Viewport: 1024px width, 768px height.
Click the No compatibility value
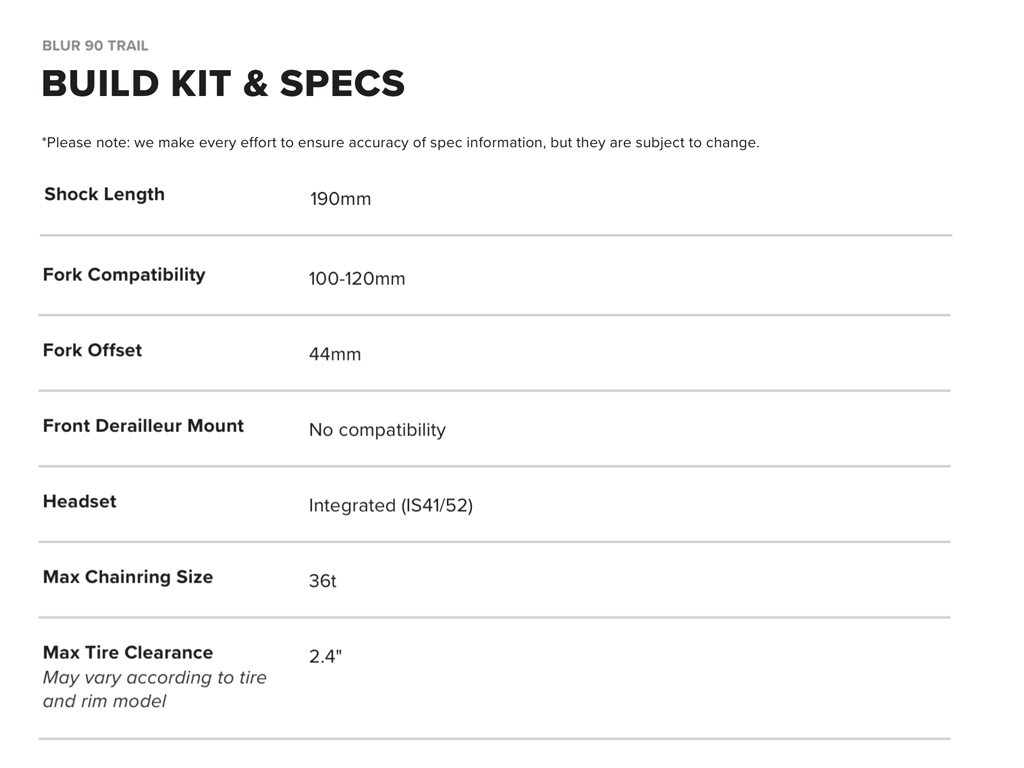tap(377, 430)
